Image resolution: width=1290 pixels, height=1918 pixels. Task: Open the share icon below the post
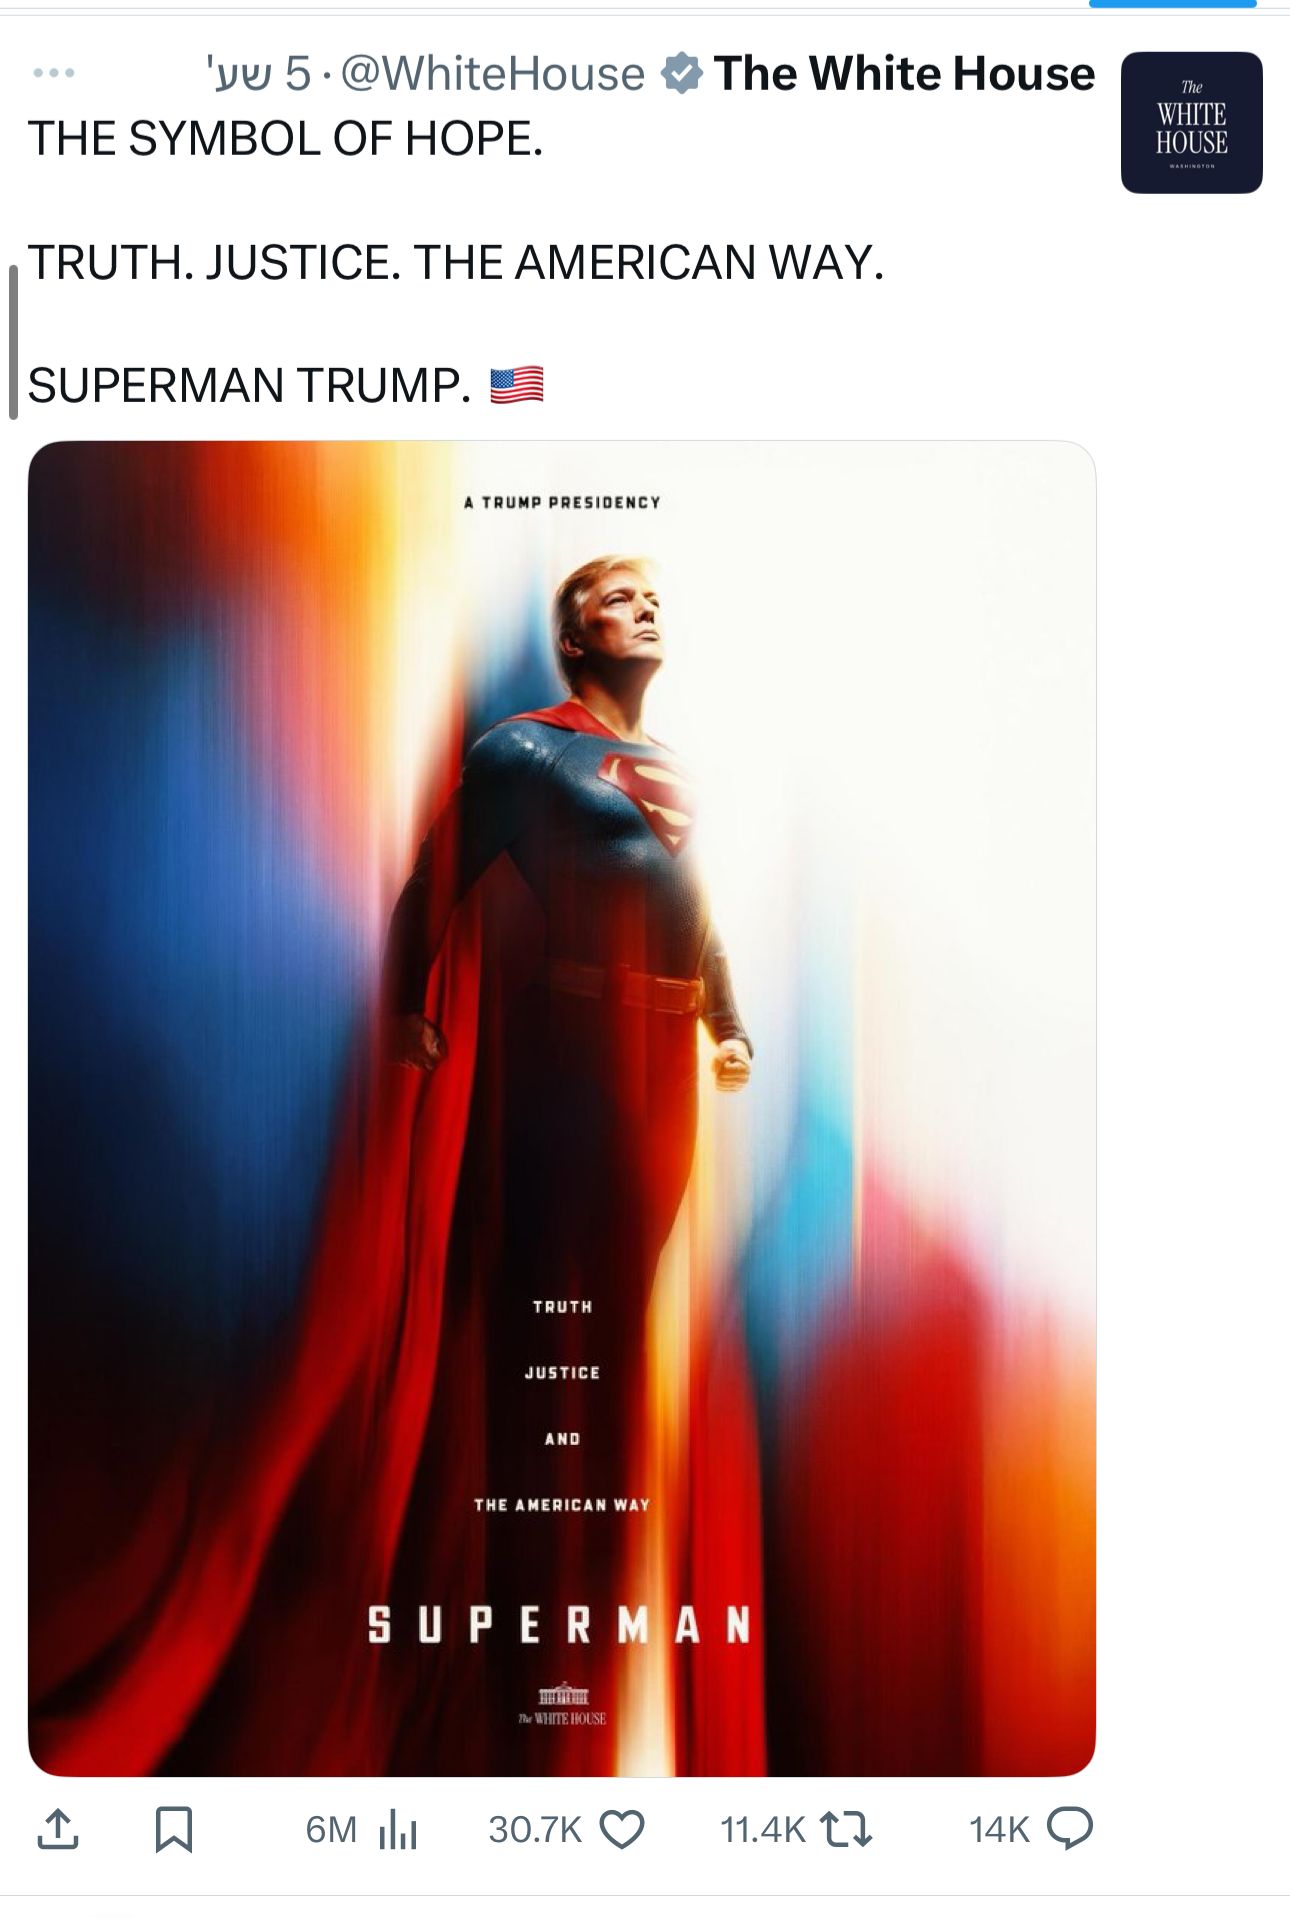pyautogui.click(x=57, y=1829)
